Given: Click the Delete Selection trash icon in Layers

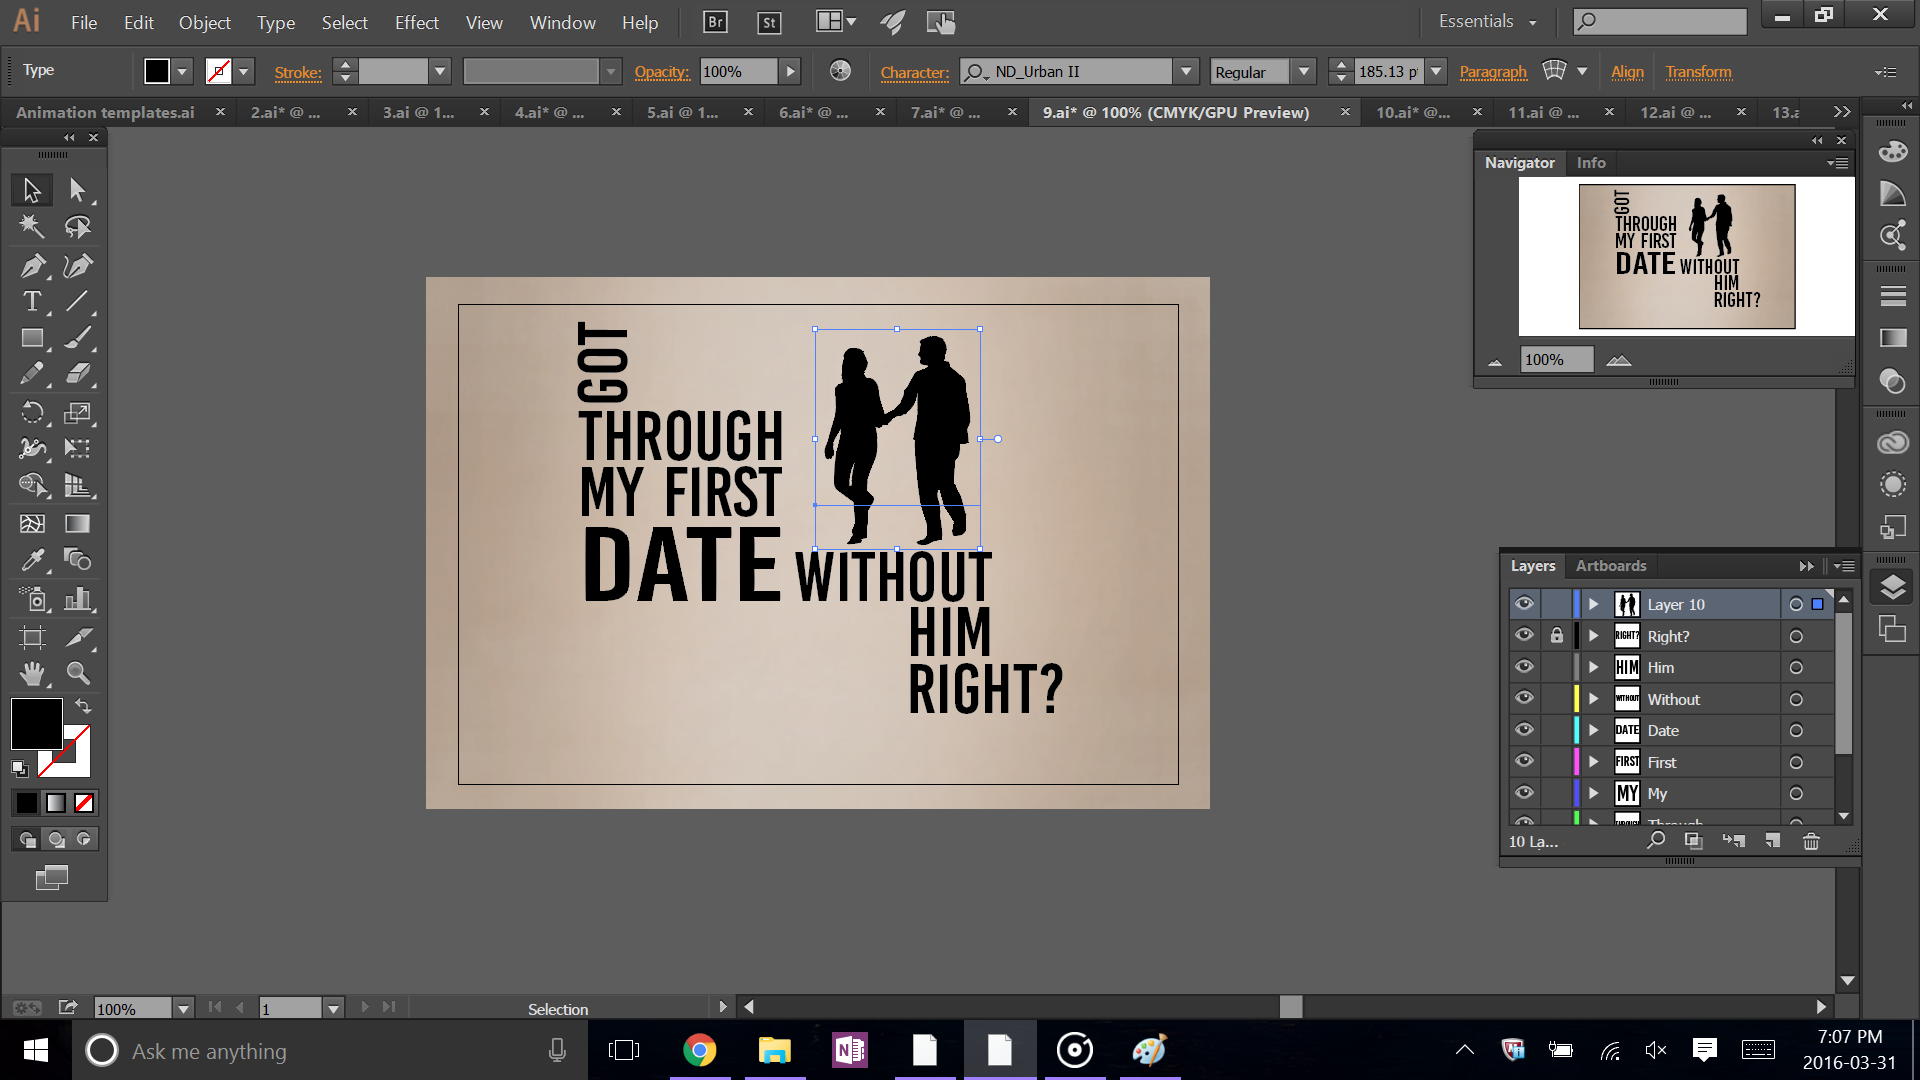Looking at the screenshot, I should [1811, 841].
